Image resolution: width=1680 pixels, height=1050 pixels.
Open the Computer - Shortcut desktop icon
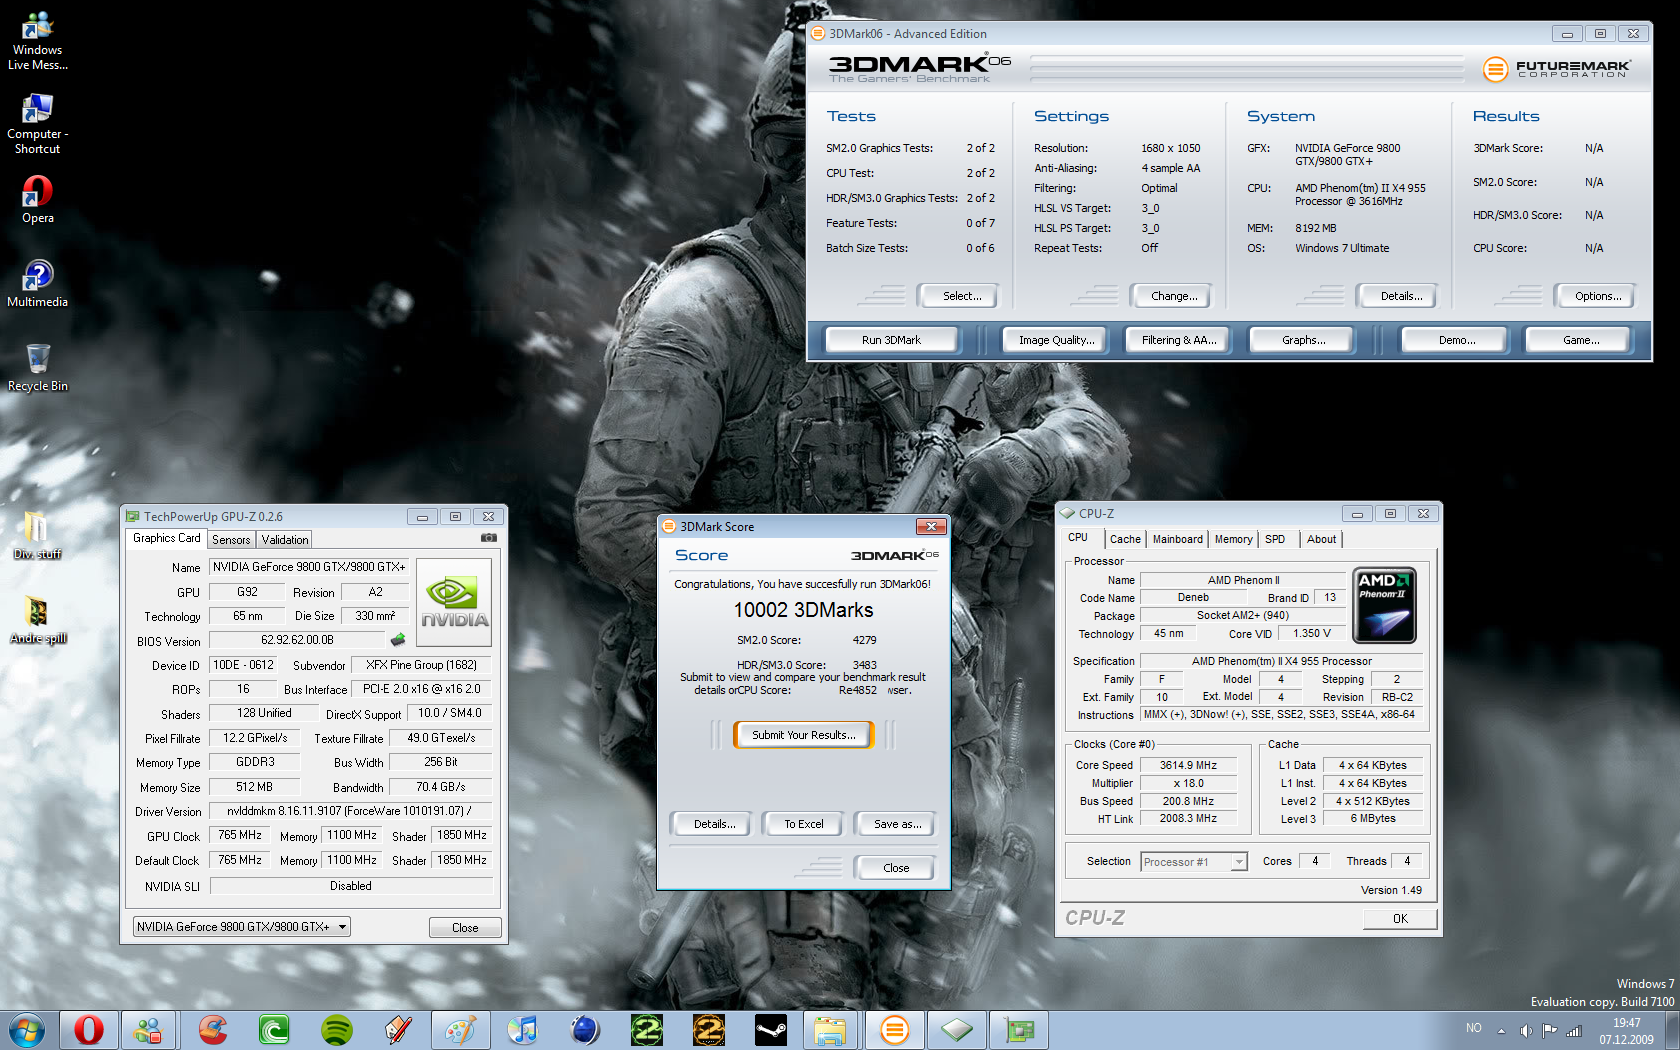coord(37,124)
